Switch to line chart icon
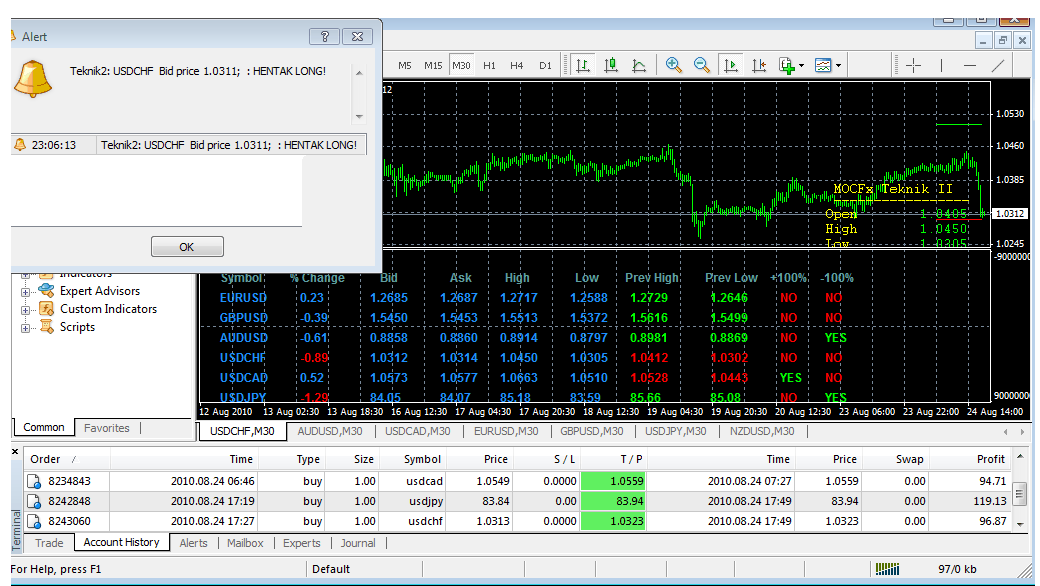Image resolution: width=1040 pixels, height=586 pixels. click(x=639, y=65)
